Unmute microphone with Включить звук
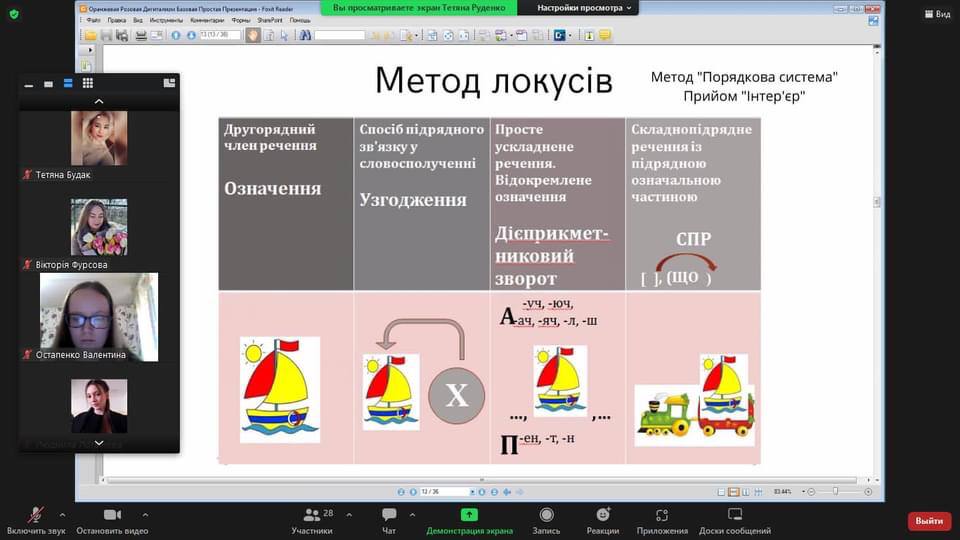 coord(36,518)
